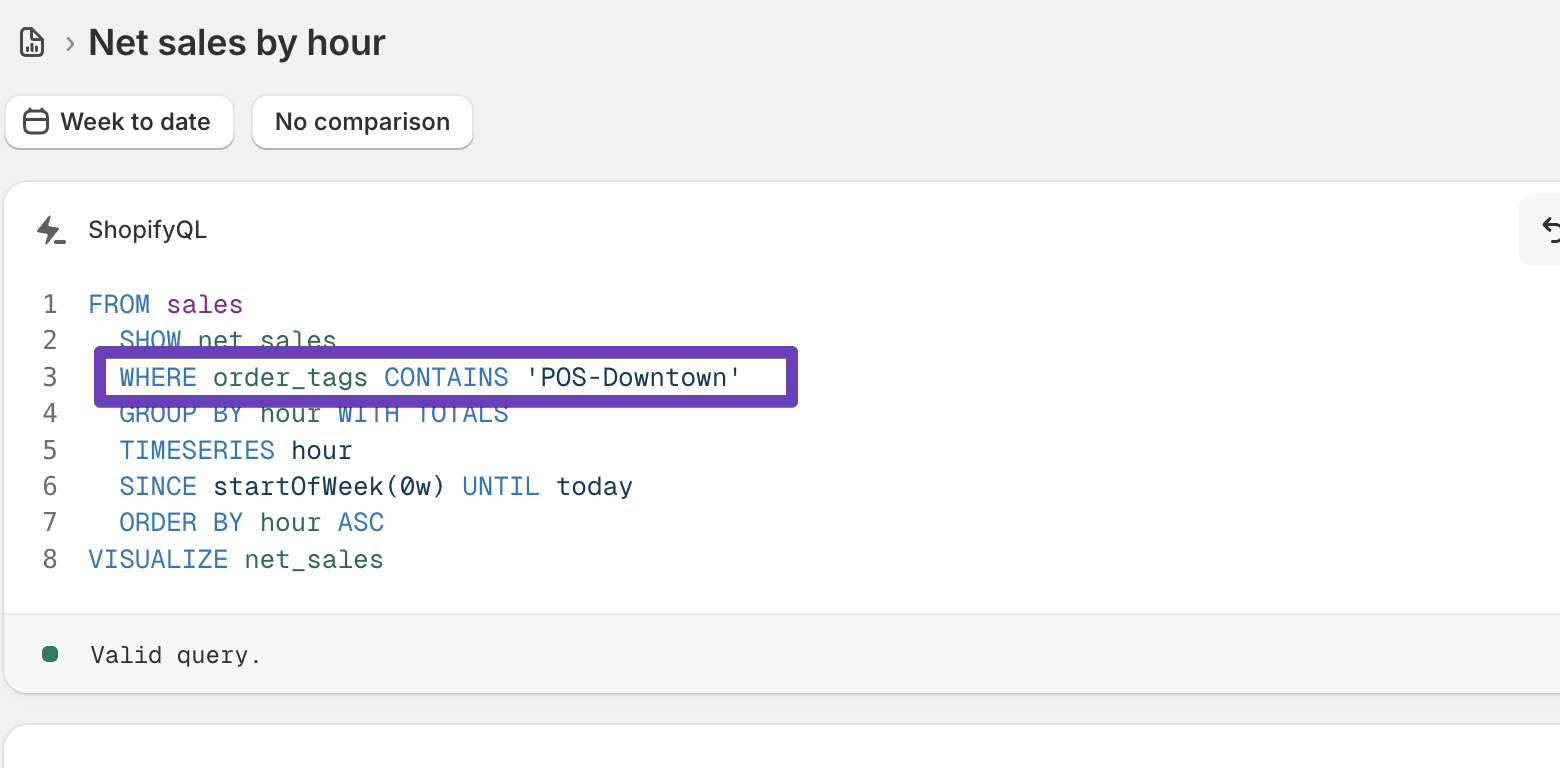The image size is (1560, 768).
Task: Open the Week to date range picker
Action: (x=119, y=122)
